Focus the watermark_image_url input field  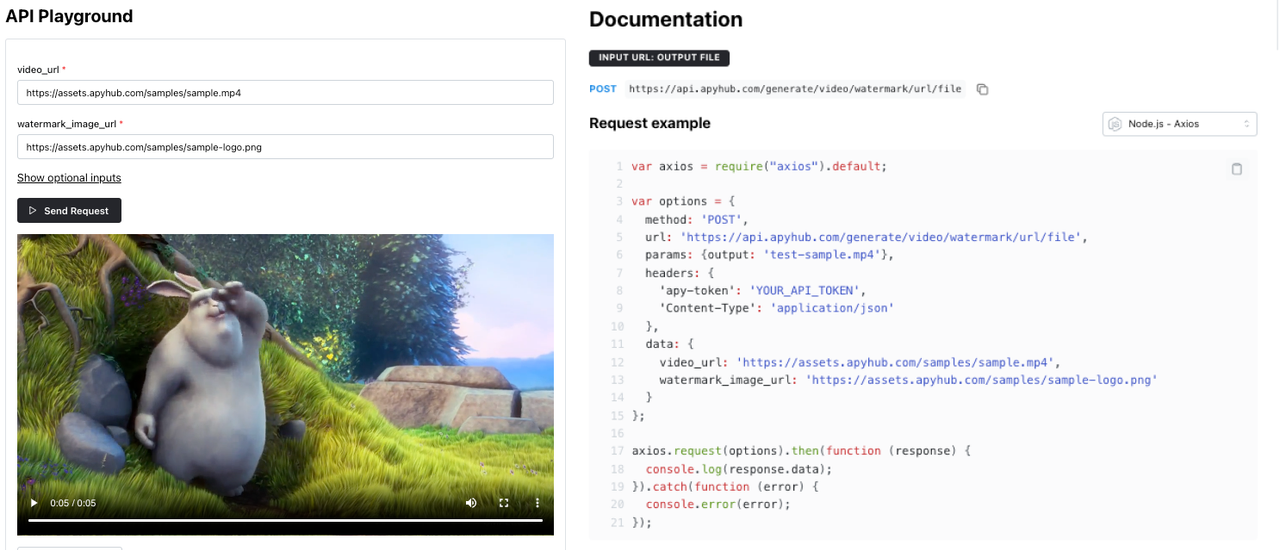coord(285,146)
